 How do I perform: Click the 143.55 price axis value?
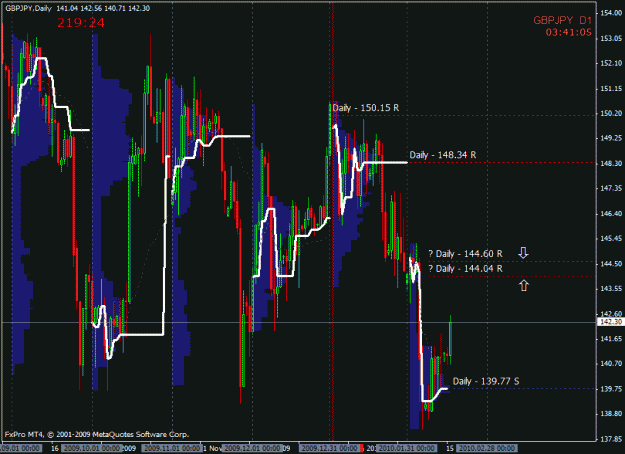click(x=611, y=288)
